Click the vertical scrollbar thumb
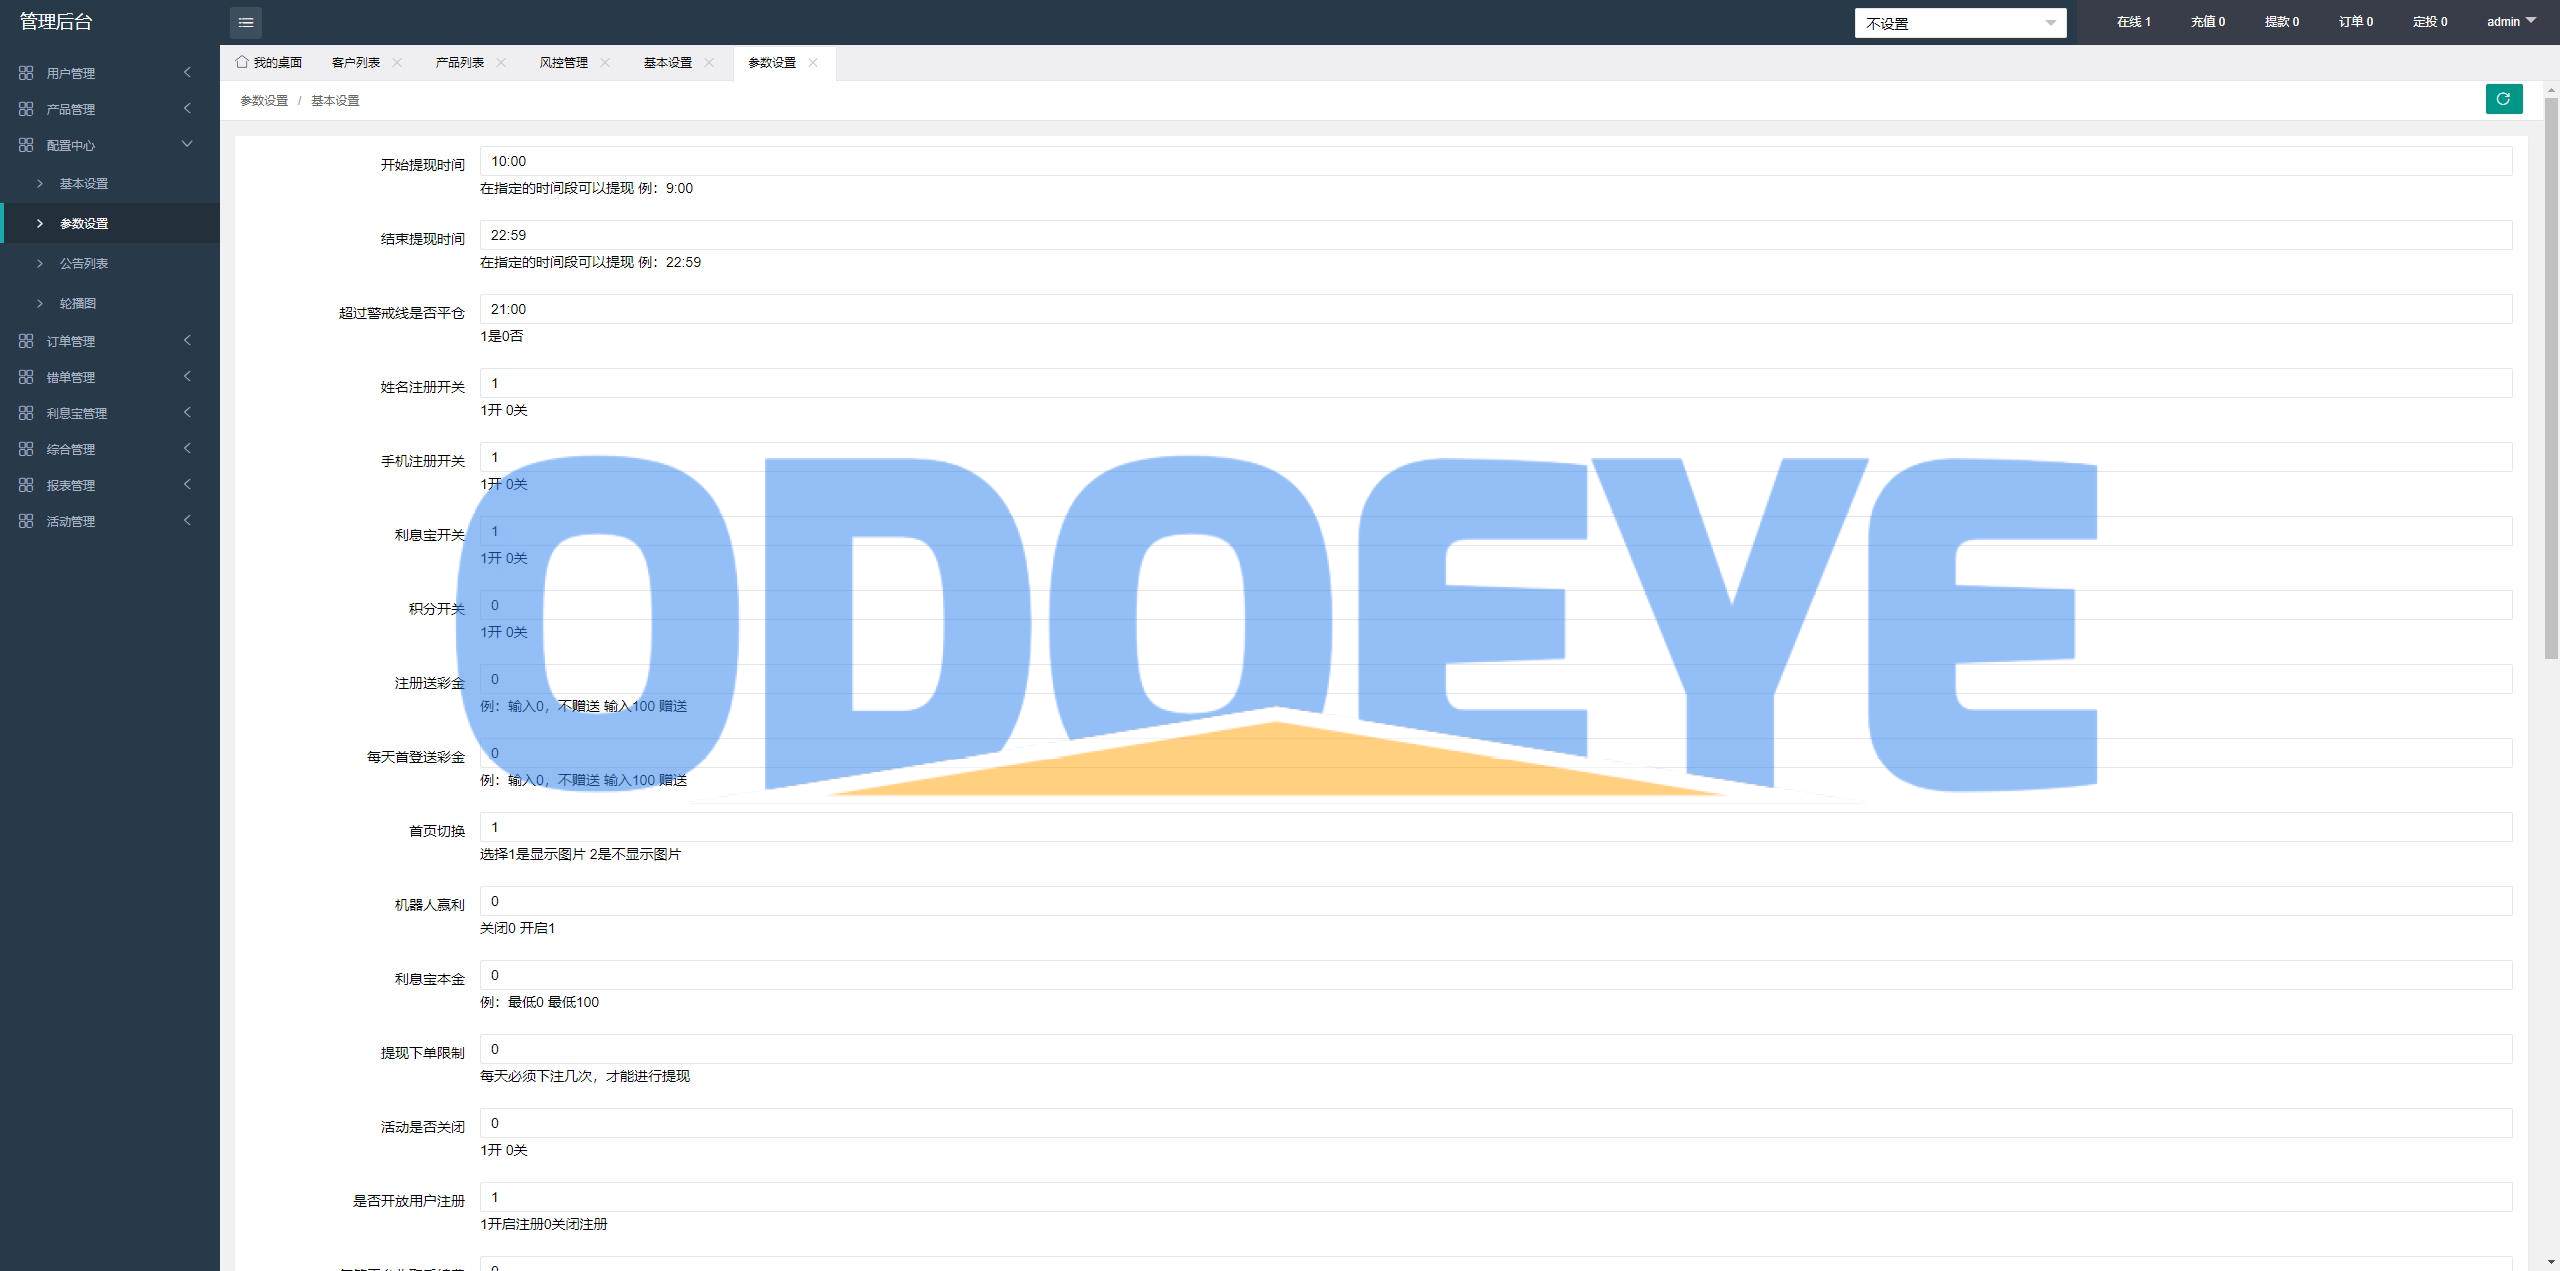The image size is (2560, 1271). coord(2551,378)
